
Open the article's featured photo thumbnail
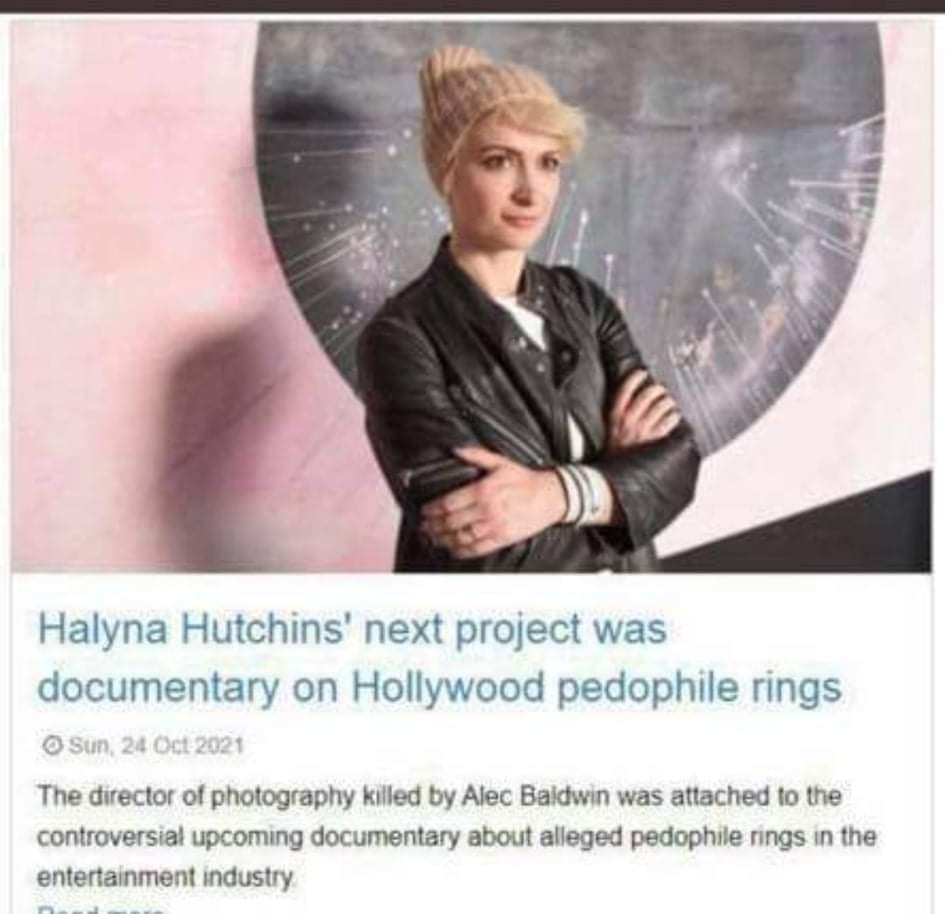[x=471, y=296]
